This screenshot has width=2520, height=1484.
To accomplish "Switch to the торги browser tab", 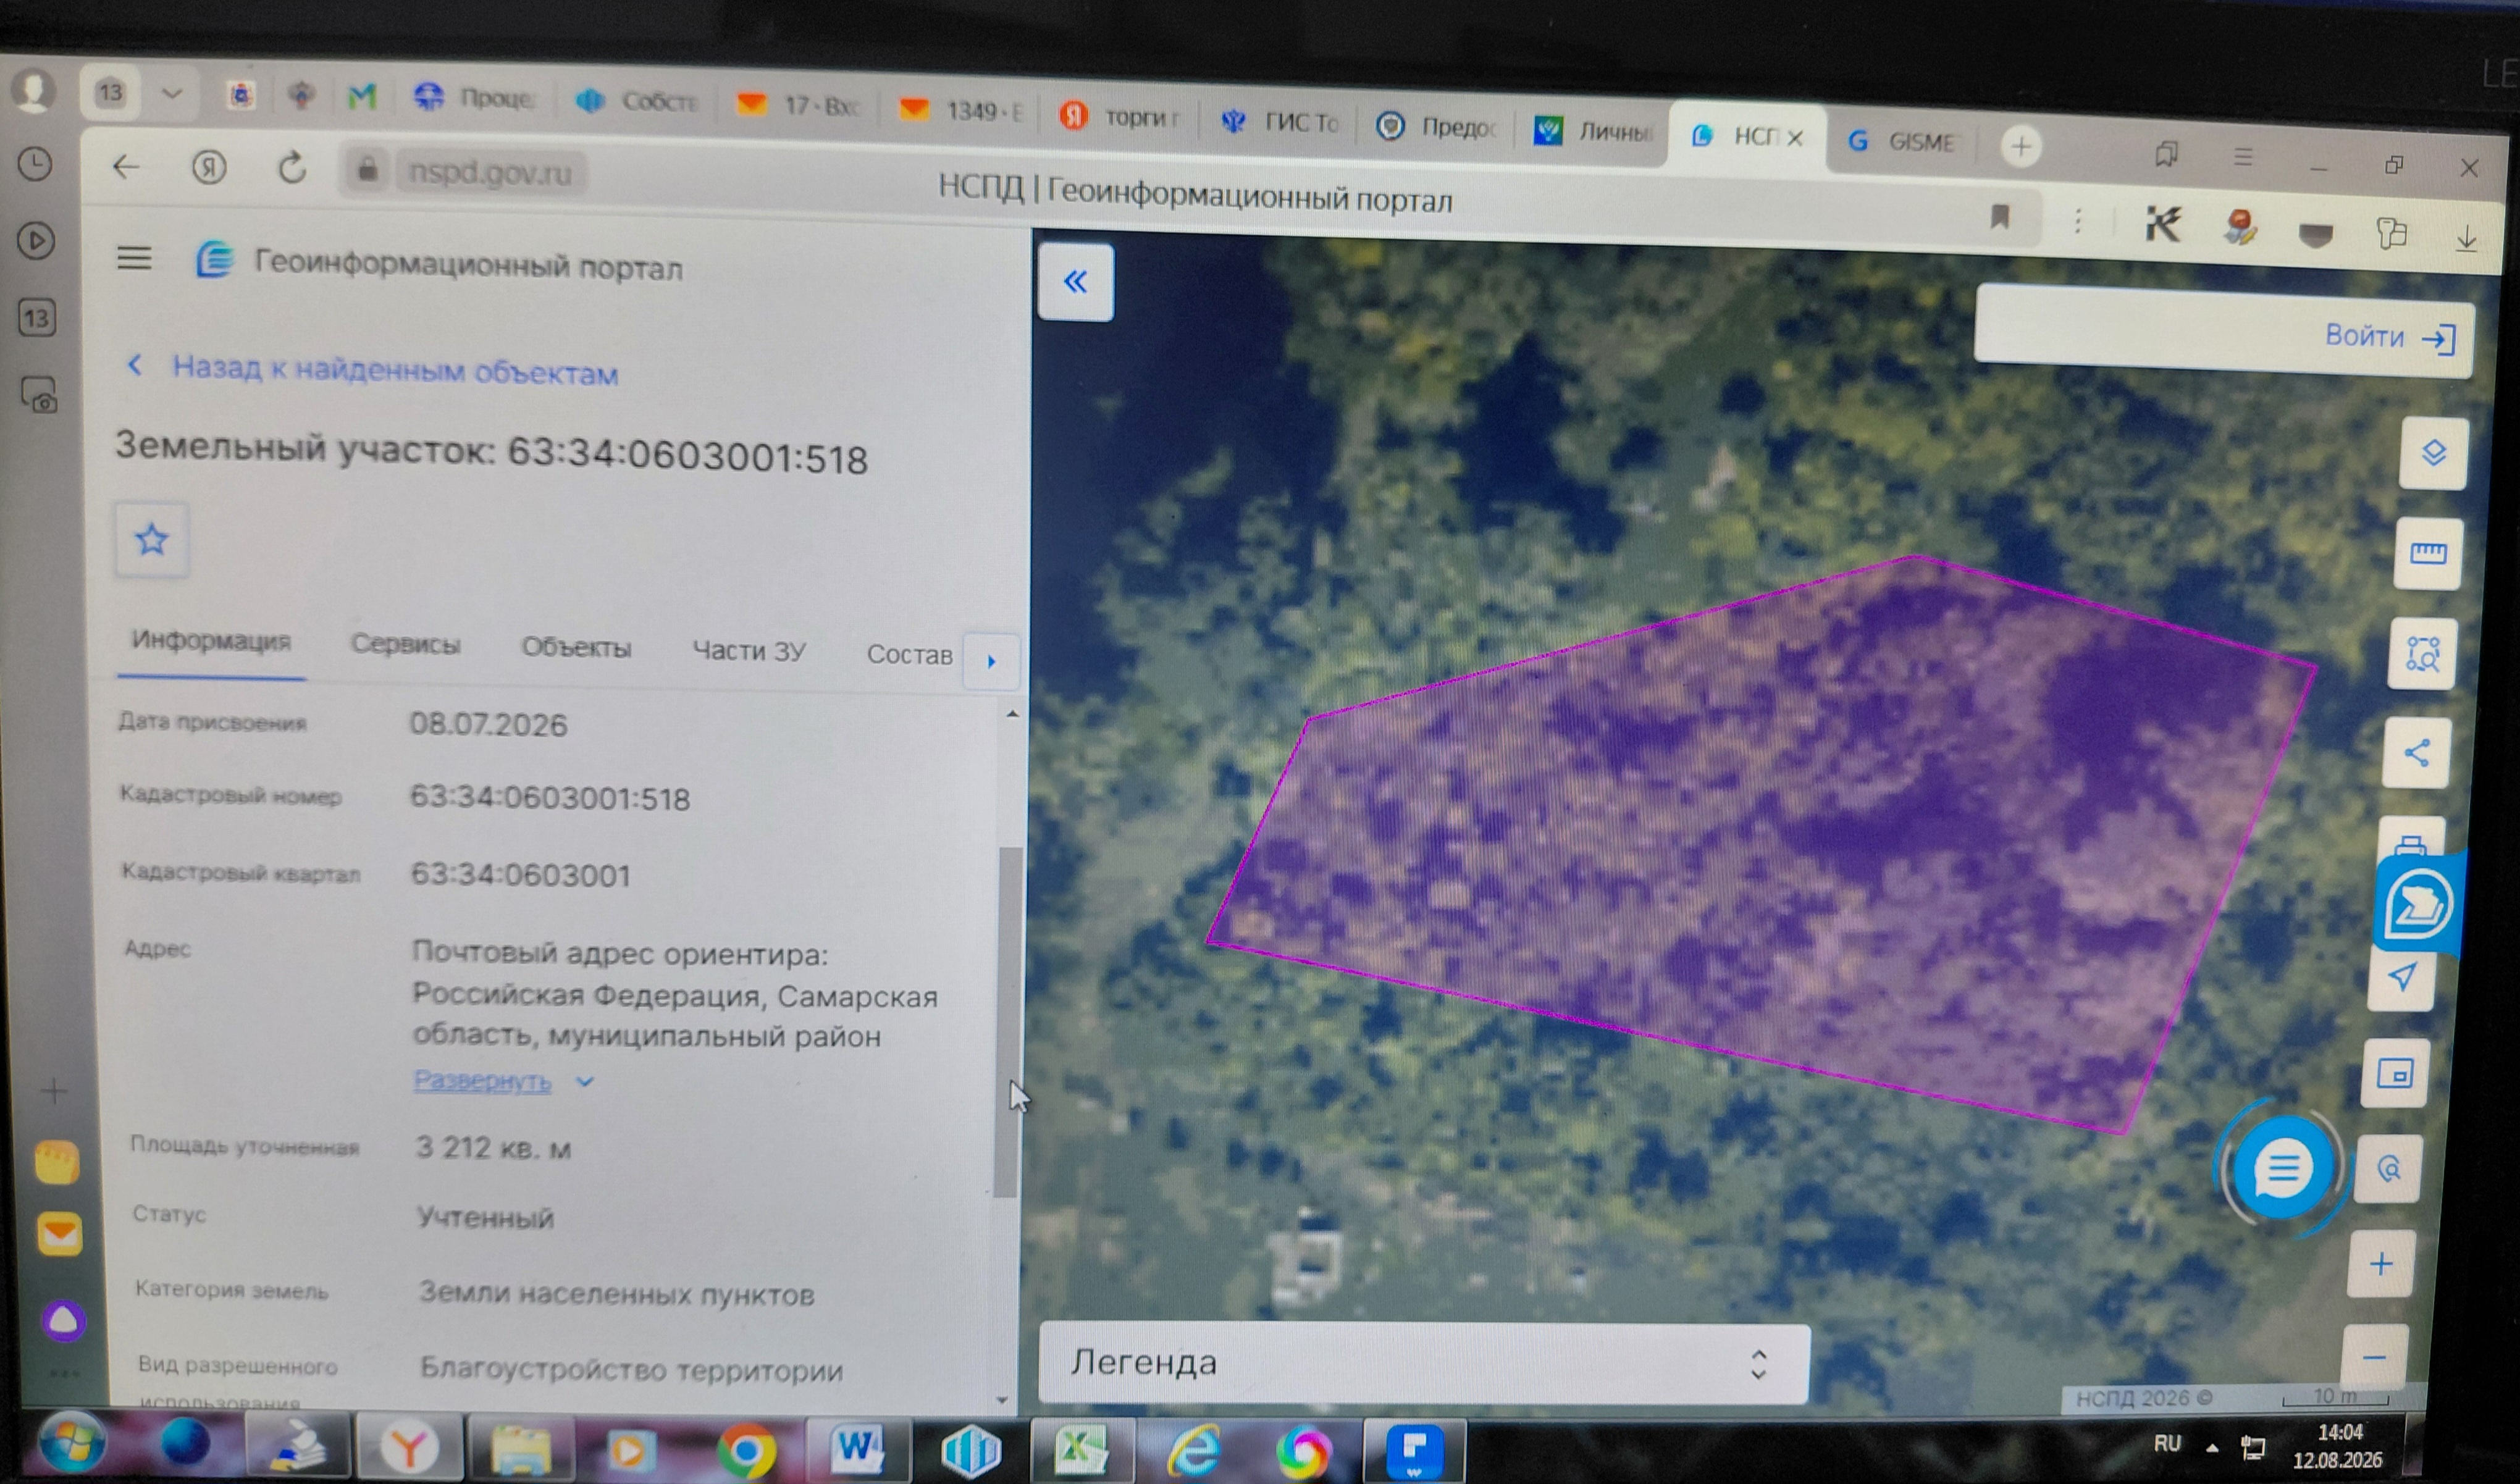I will tap(1120, 117).
